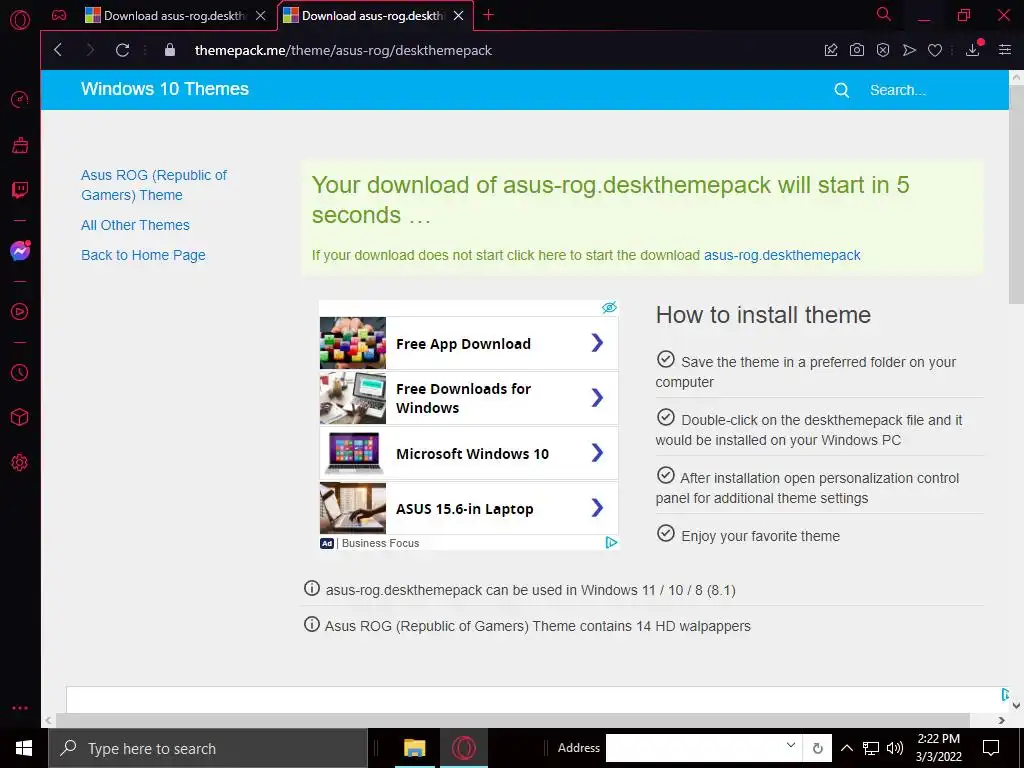This screenshot has width=1024, height=768.
Task: Focus the site Search... field
Action: coord(898,90)
